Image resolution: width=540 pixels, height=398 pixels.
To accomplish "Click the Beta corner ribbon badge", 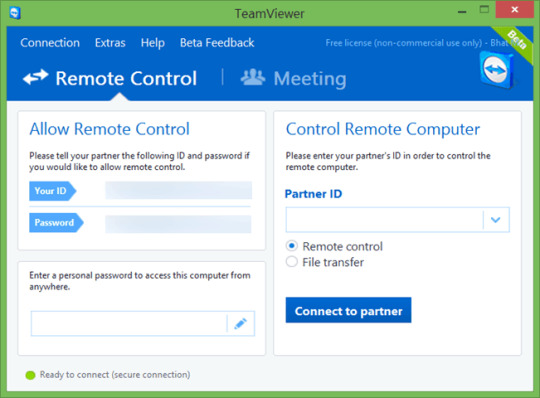I will pyautogui.click(x=515, y=42).
